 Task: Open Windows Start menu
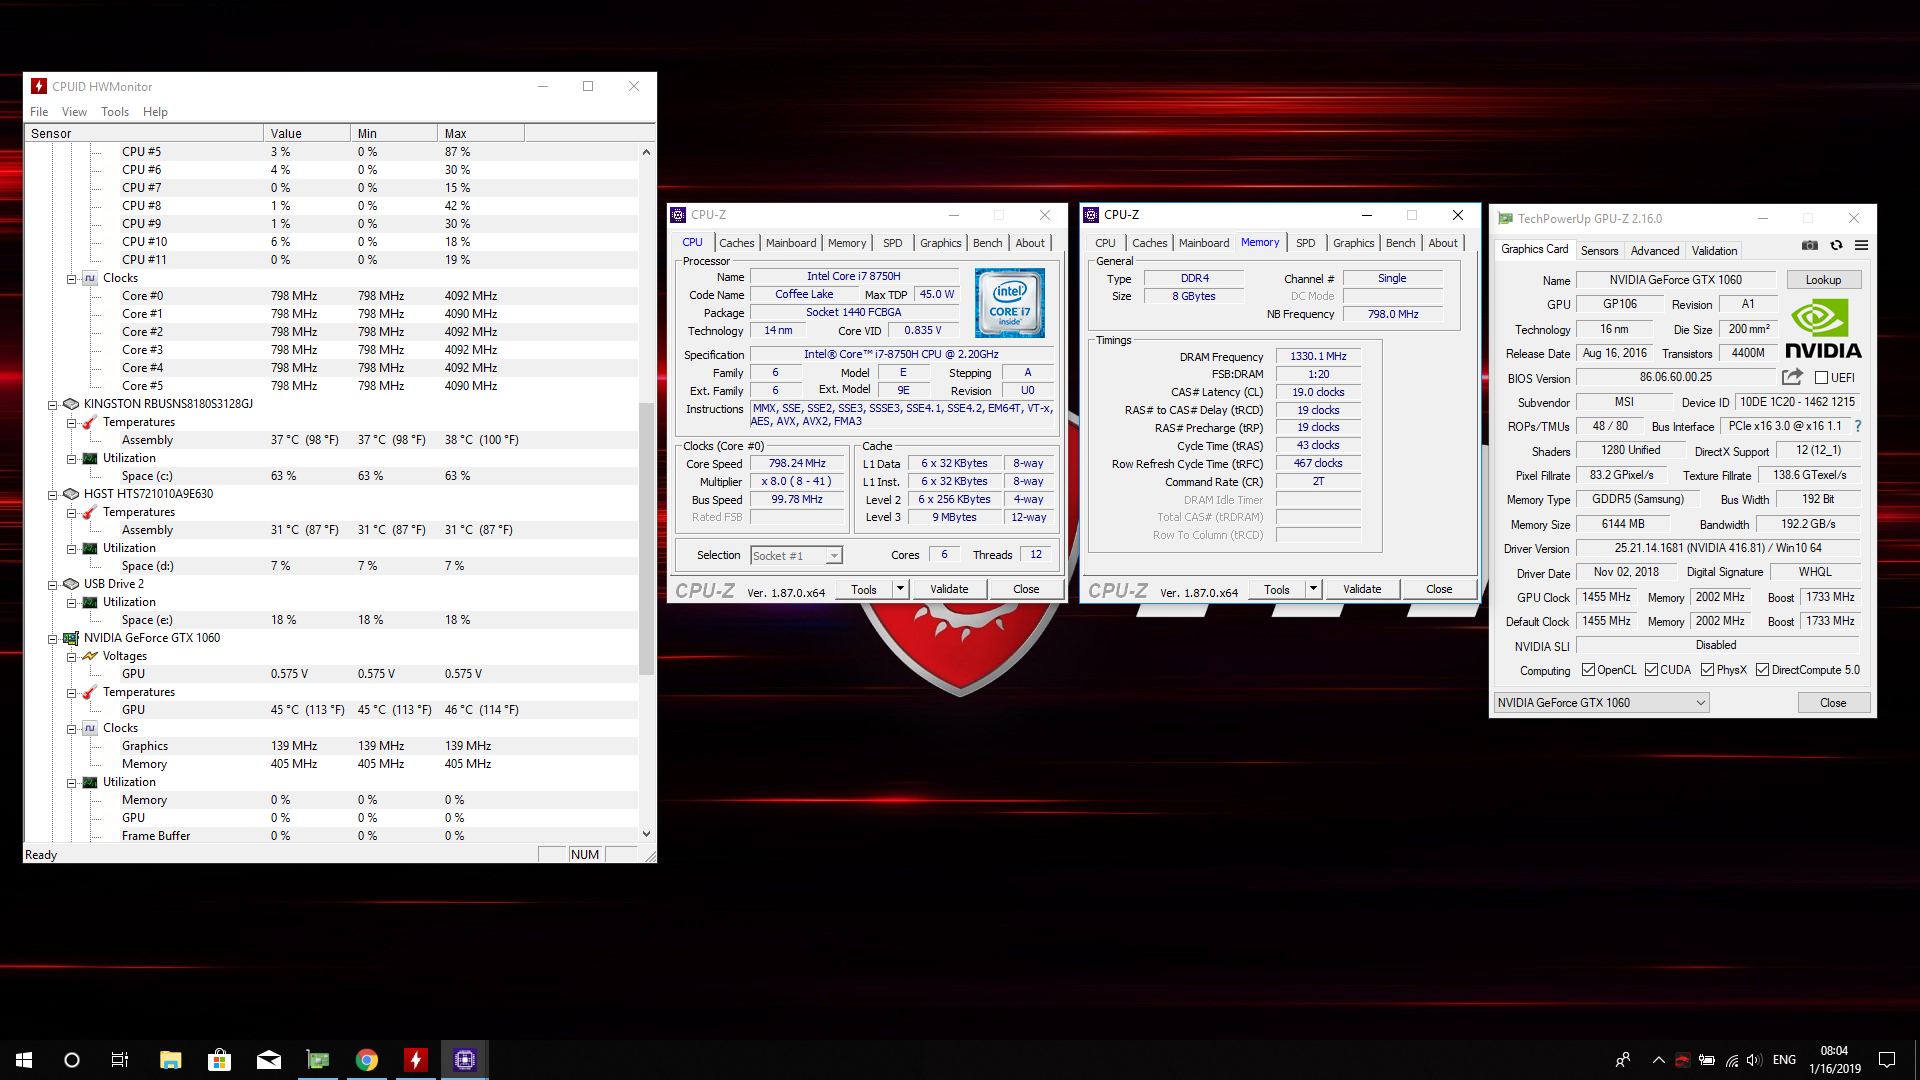24,1060
